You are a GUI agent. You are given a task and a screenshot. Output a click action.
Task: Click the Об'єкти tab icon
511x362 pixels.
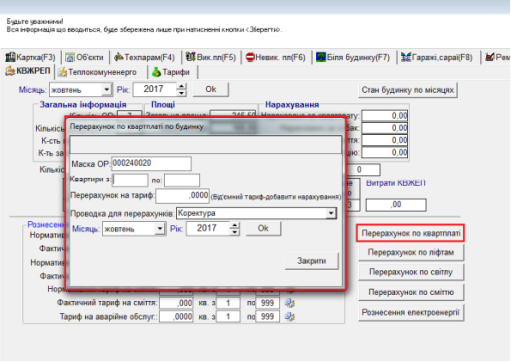pos(70,58)
